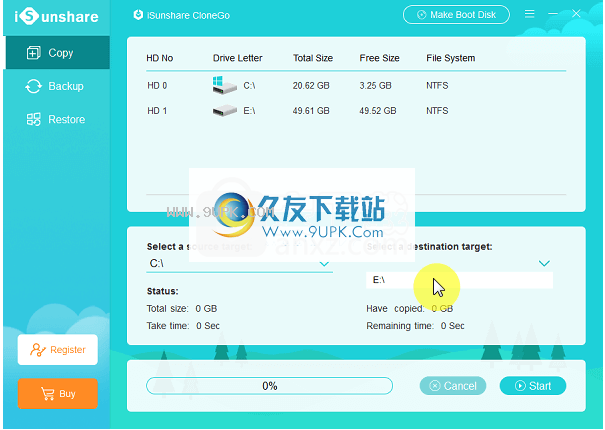Click the X icon on the Cancel button
The image size is (605, 430).
click(x=435, y=386)
